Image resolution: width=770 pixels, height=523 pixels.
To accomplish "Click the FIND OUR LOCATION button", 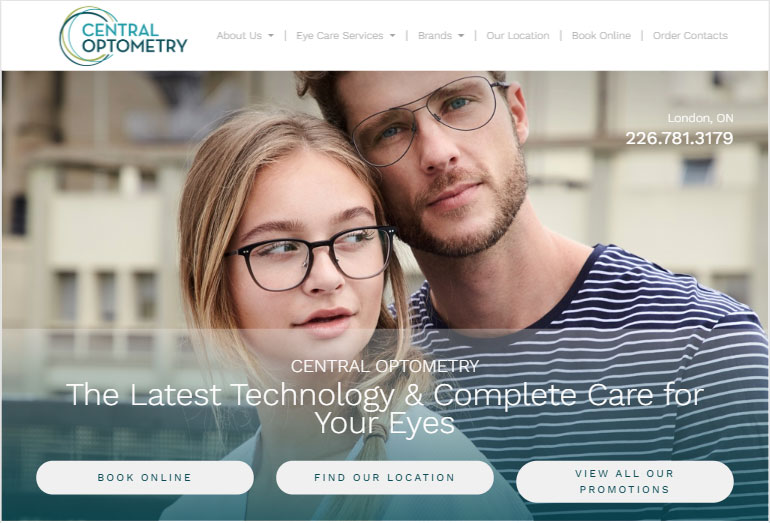I will click(385, 477).
